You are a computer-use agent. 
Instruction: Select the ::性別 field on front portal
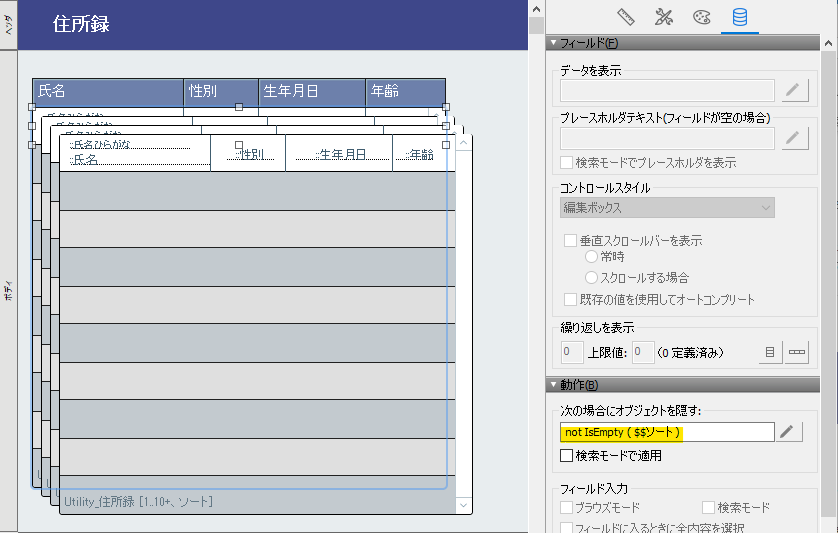point(251,155)
